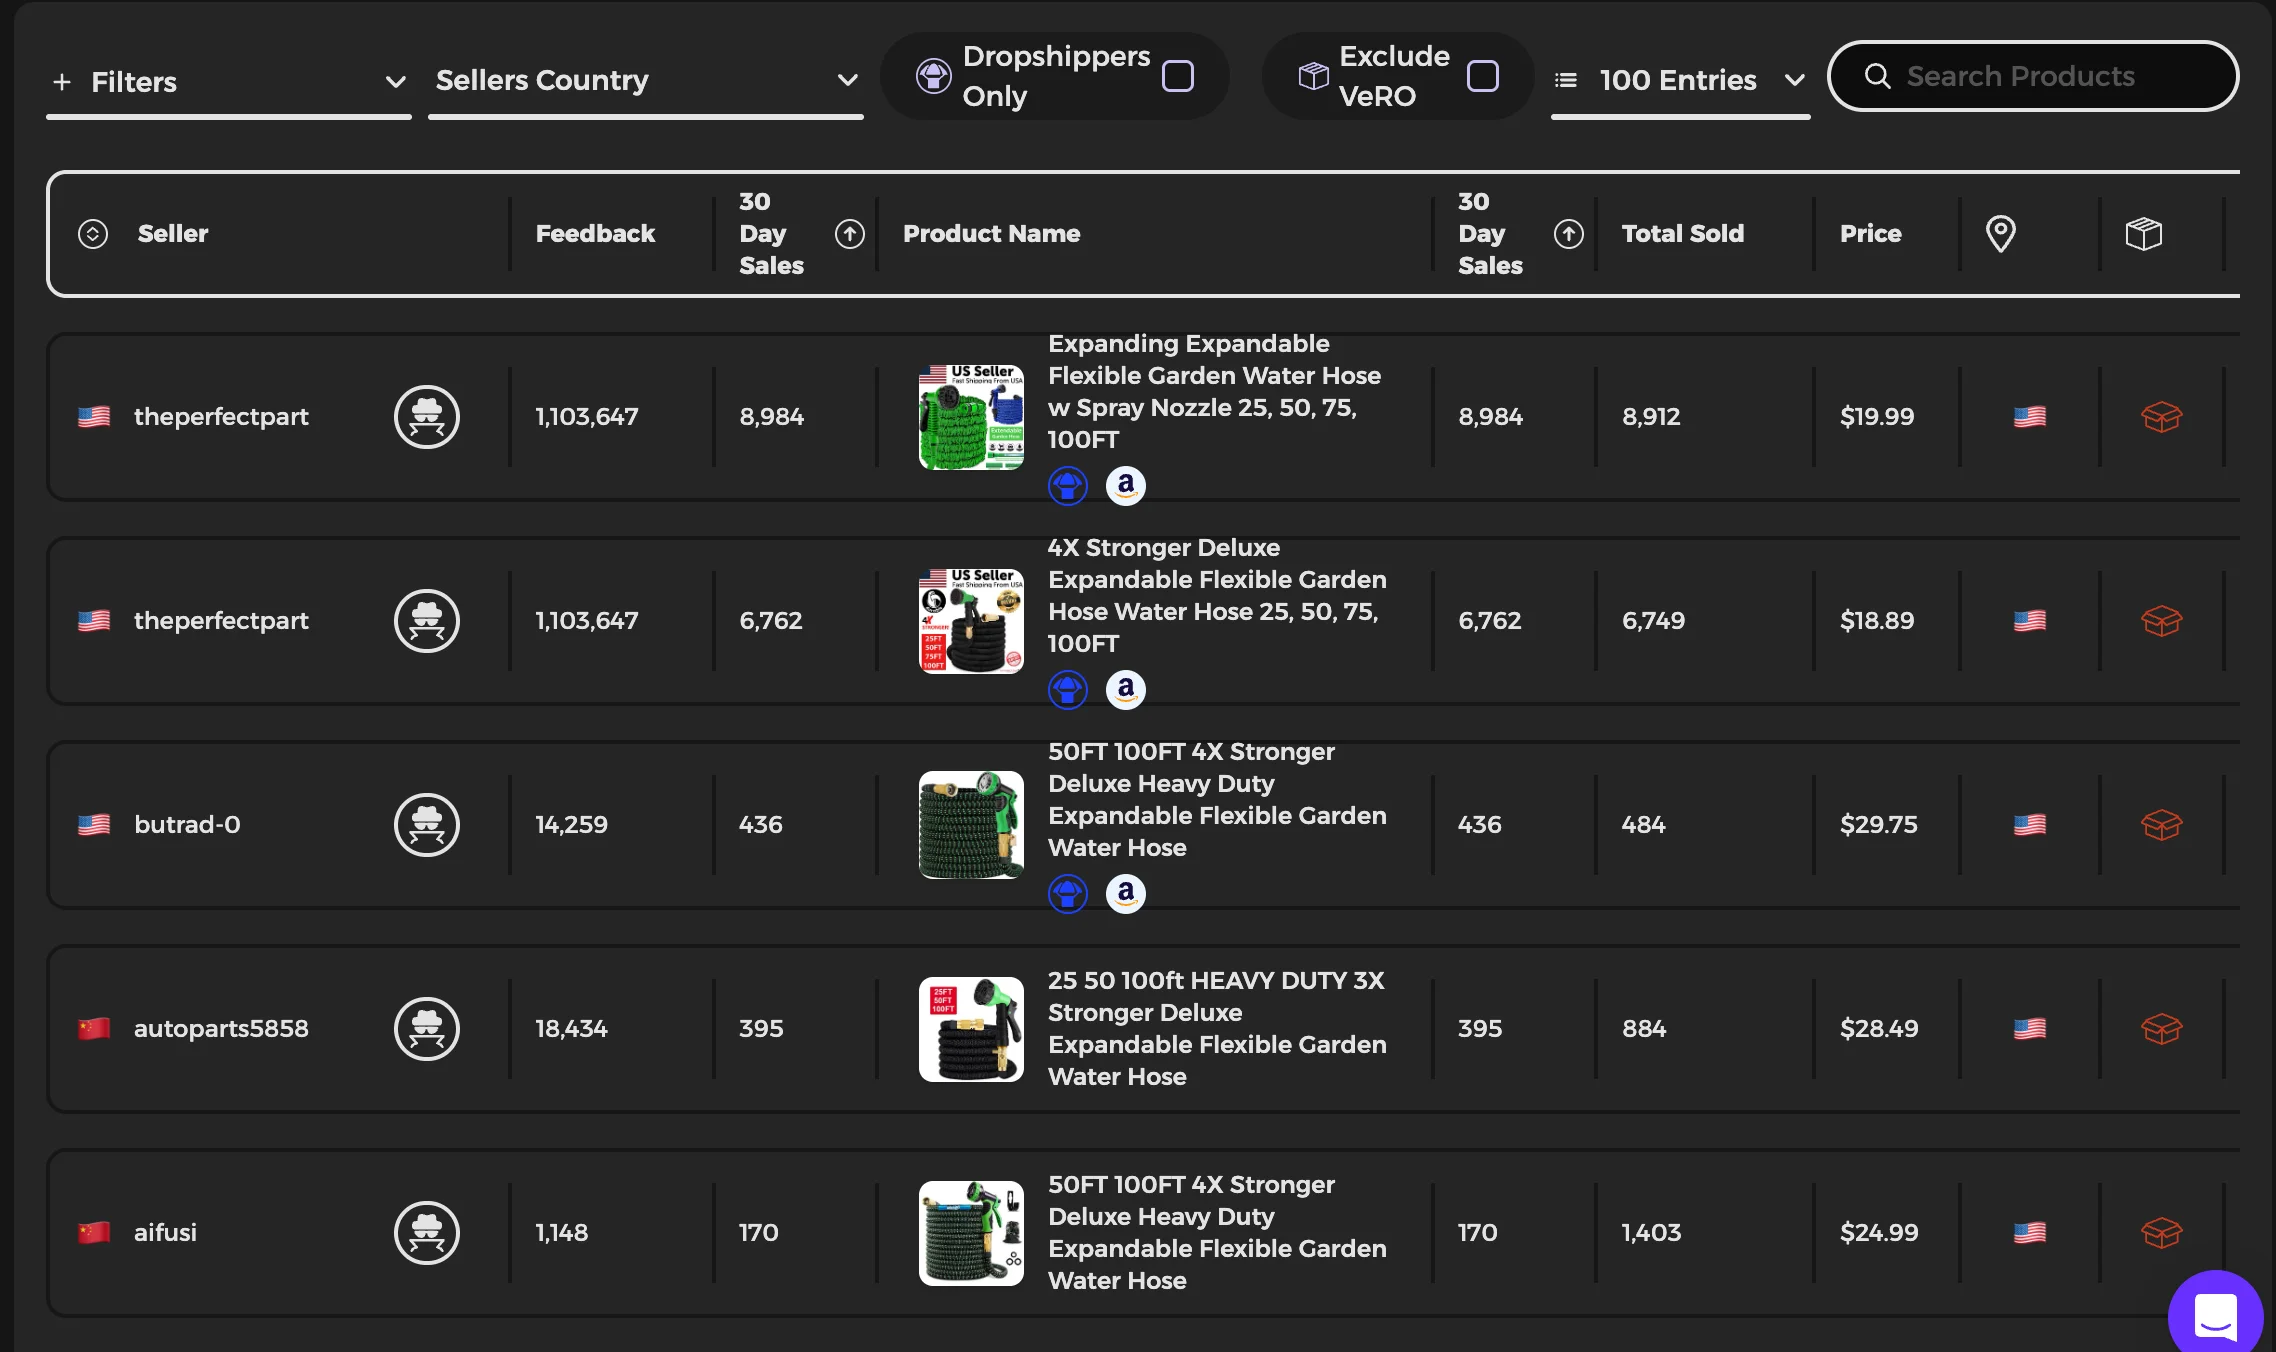
Task: Click blue dropshipper badge under butrad-0 product
Action: [x=1068, y=894]
